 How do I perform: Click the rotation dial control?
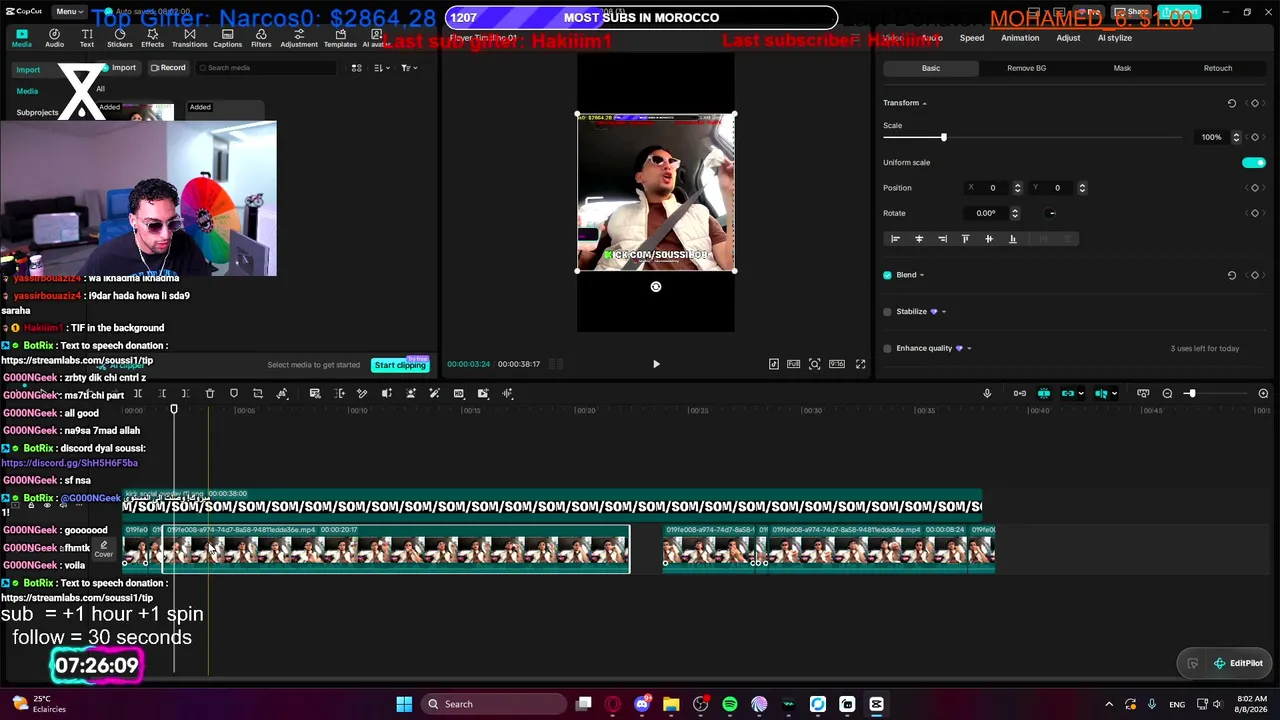[x=1051, y=213]
